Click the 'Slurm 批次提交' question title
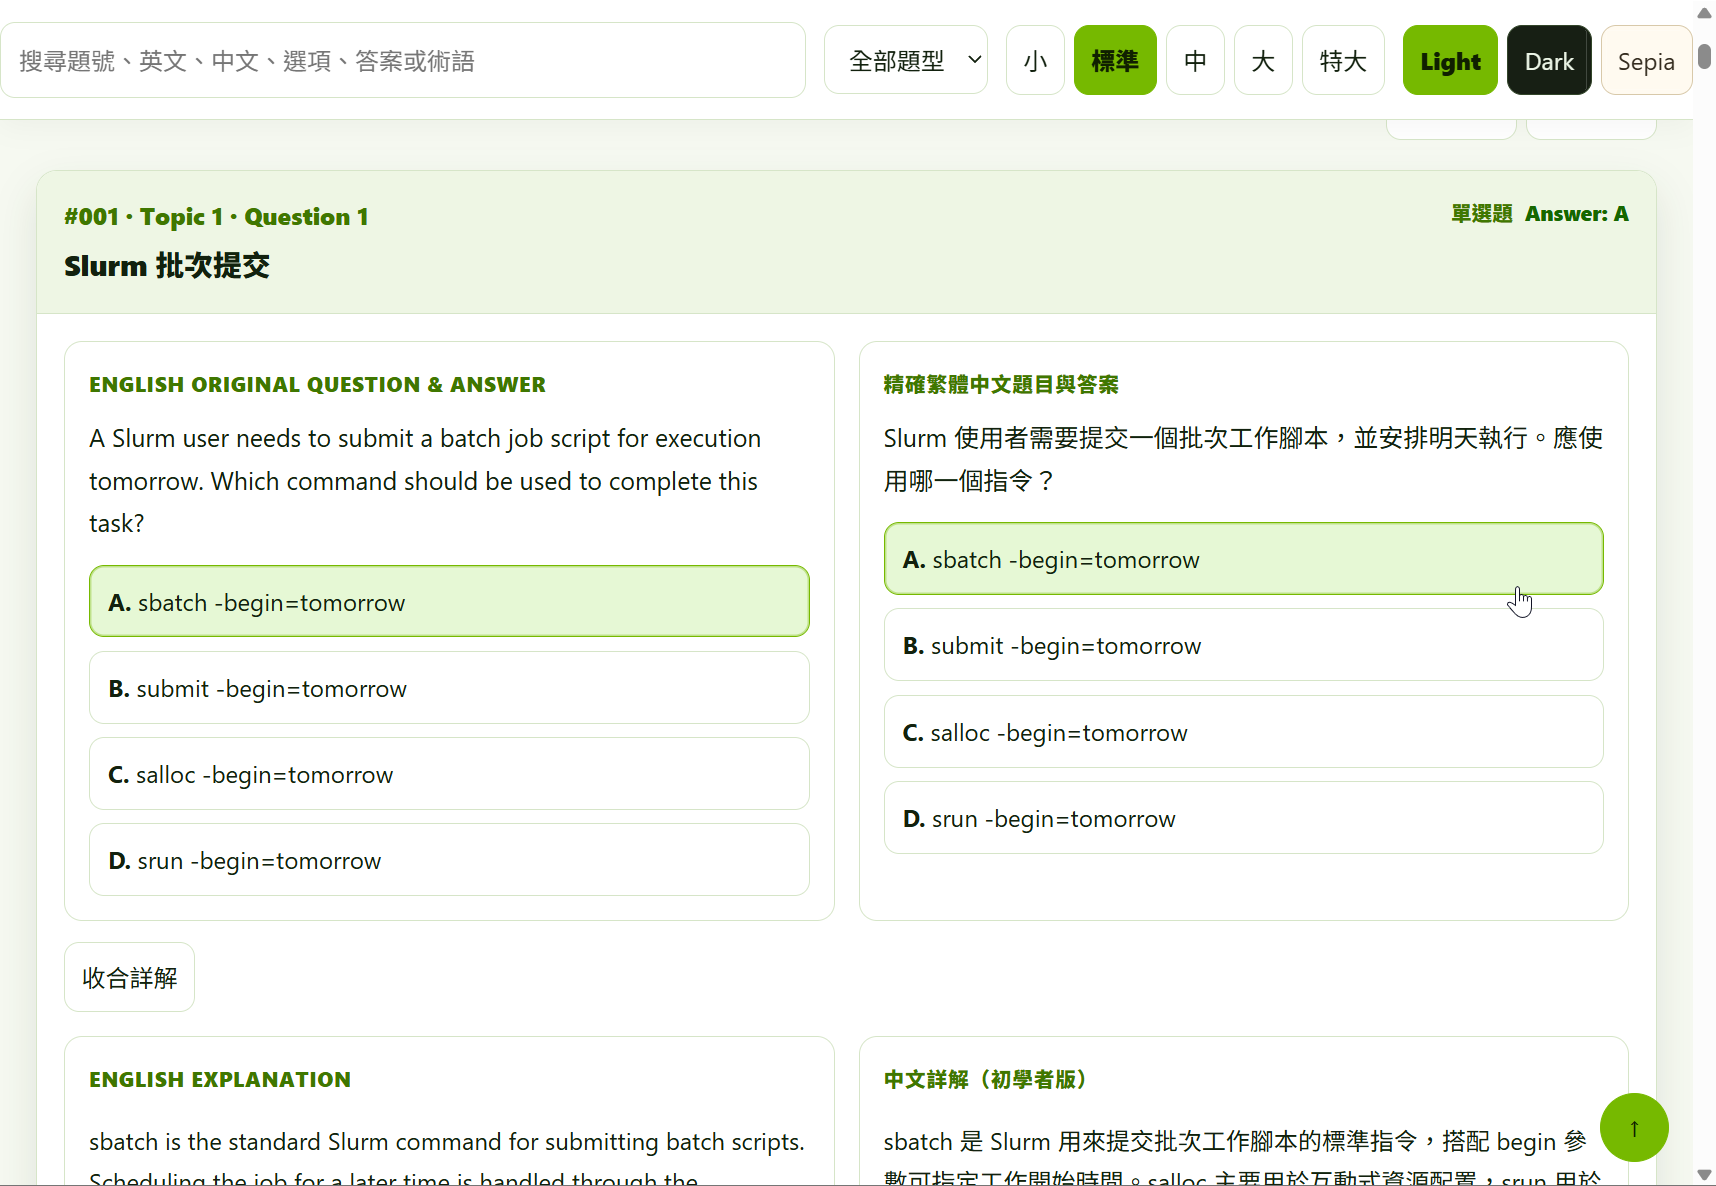 167,266
